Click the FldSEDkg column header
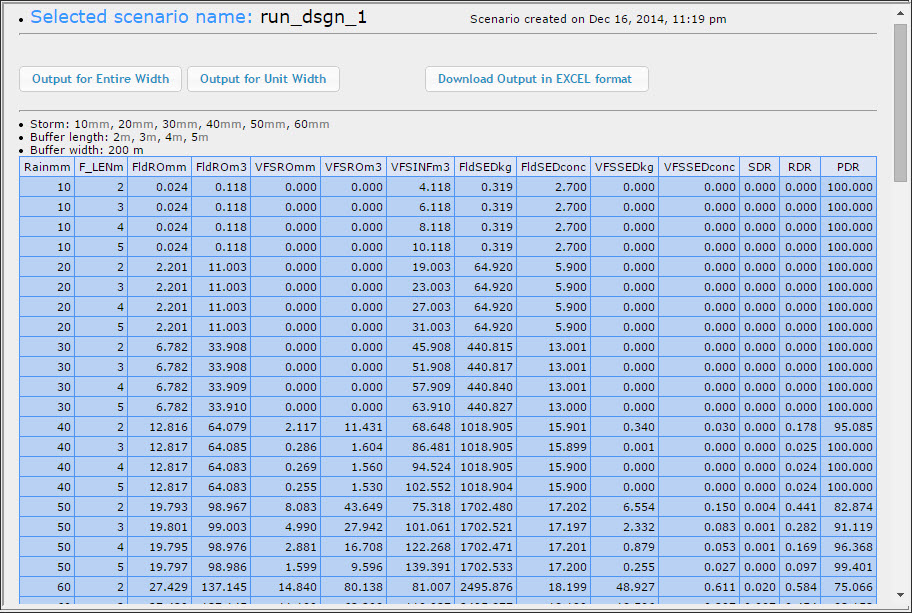Image resolution: width=912 pixels, height=613 pixels. (x=486, y=167)
